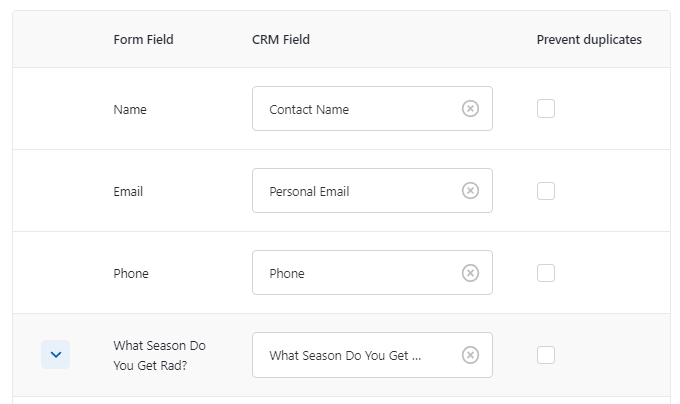
Task: Enable prevent duplicates for Name
Action: [546, 109]
